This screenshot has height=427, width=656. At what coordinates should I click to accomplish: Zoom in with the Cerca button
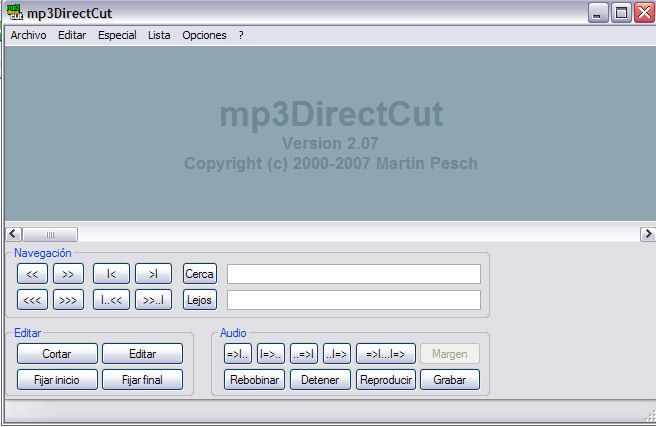pyautogui.click(x=200, y=274)
